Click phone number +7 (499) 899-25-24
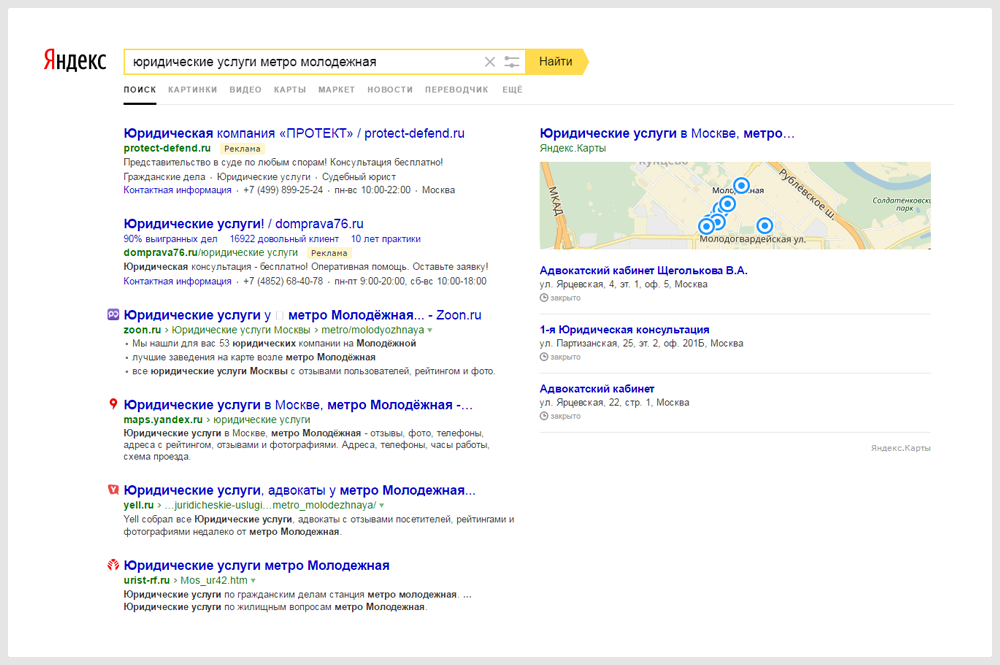 [283, 190]
